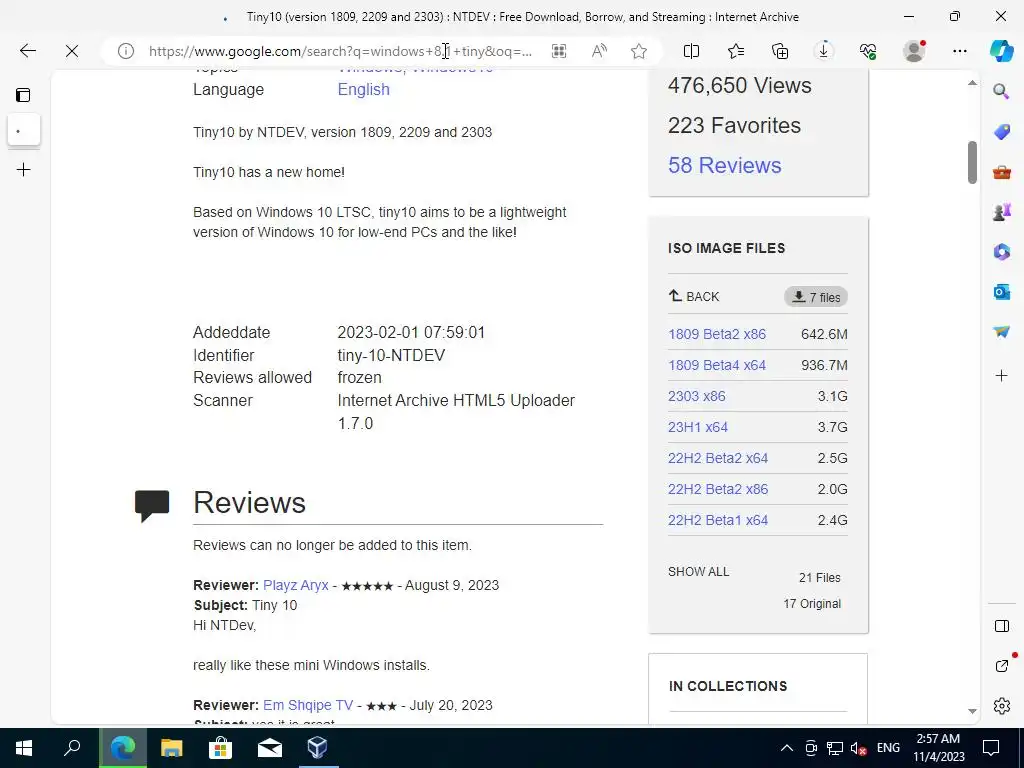Show hidden system tray icons
The height and width of the screenshot is (768, 1024).
pyautogui.click(x=787, y=748)
